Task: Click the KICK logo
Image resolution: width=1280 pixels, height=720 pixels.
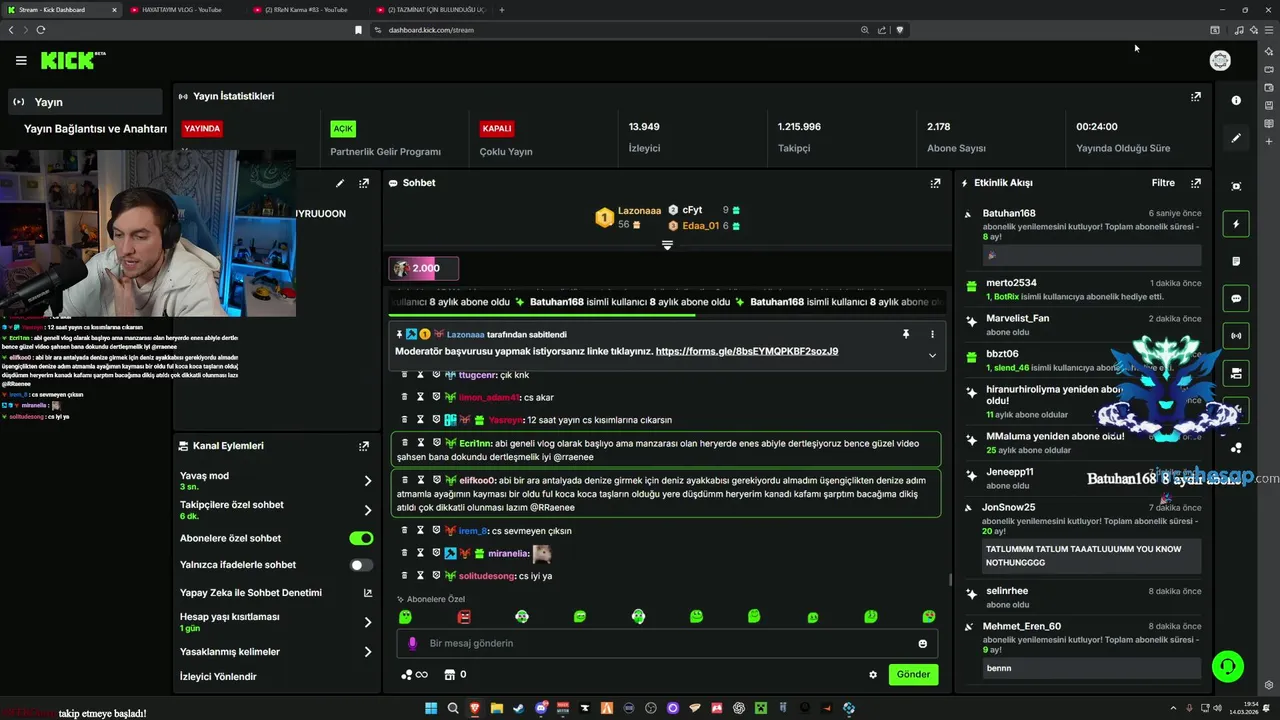Action: point(72,61)
